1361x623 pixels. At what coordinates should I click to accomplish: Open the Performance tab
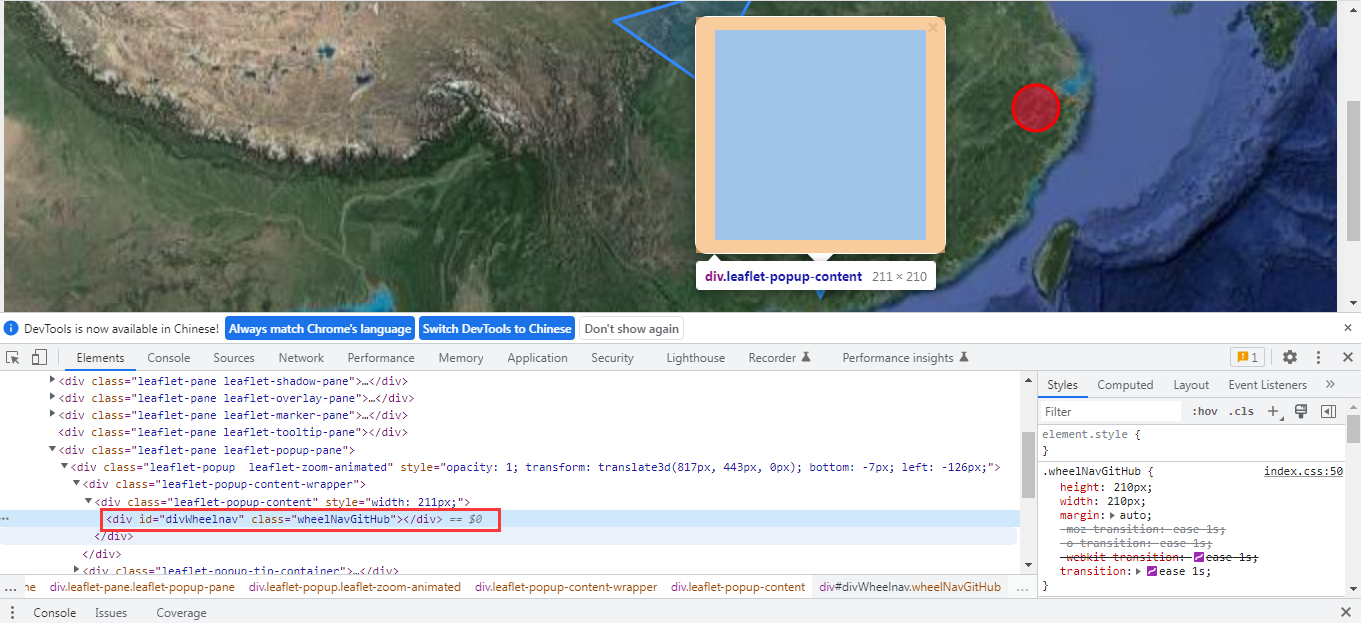(x=381, y=358)
